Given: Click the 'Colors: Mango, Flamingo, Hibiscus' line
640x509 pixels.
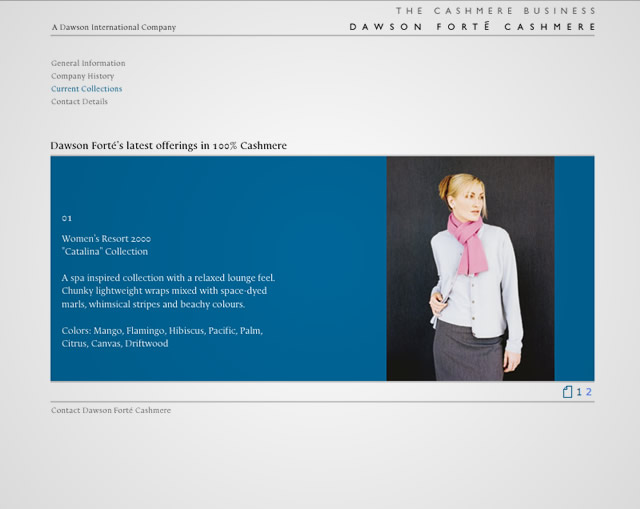Looking at the screenshot, I should coord(162,331).
